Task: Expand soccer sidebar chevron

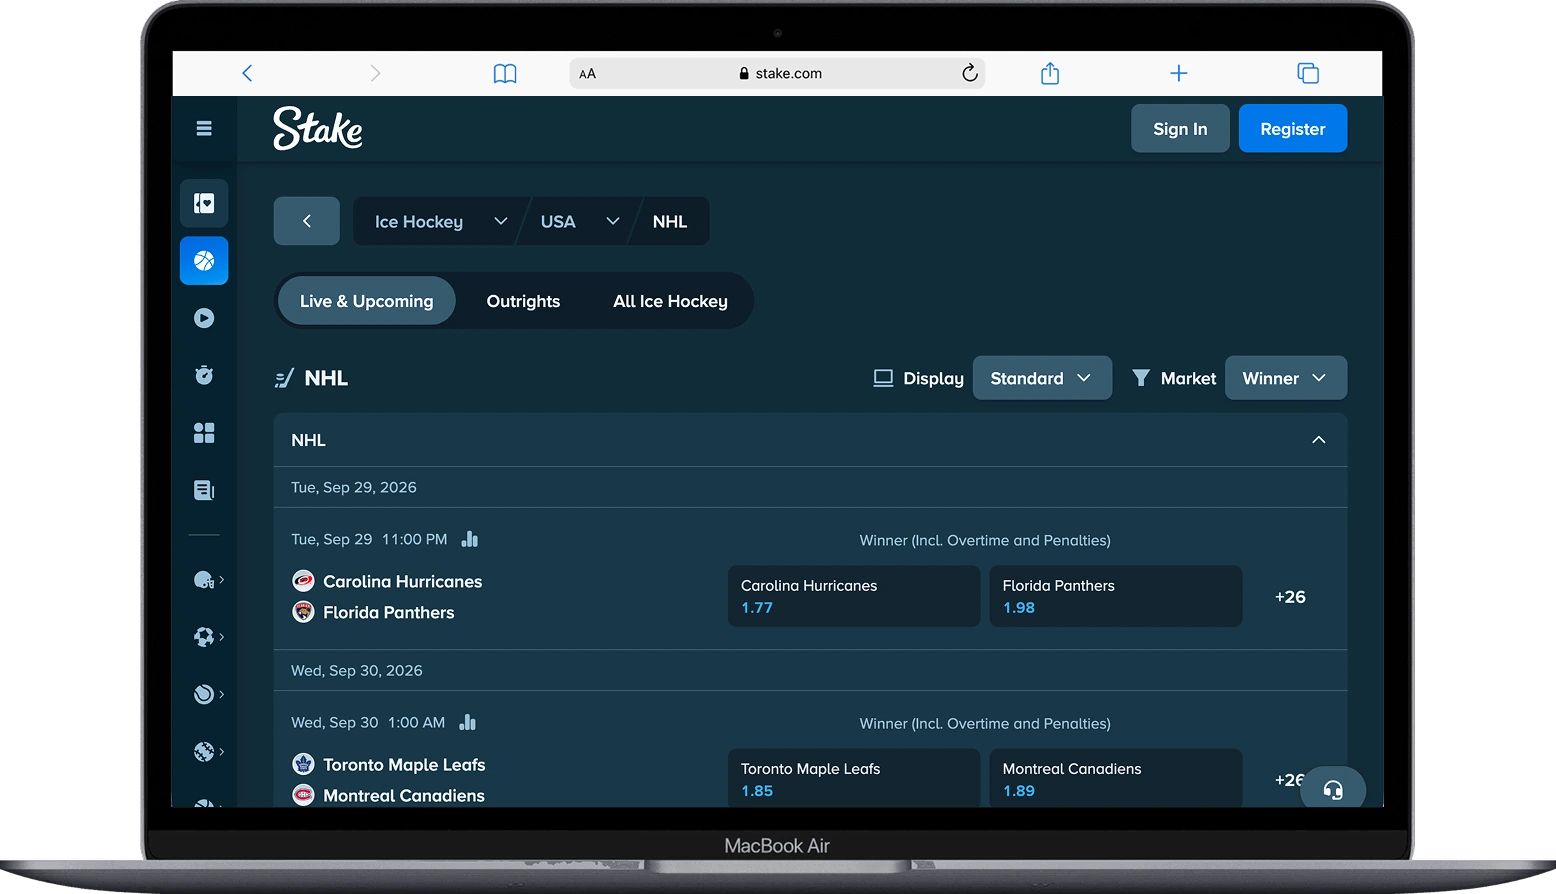Action: (221, 636)
